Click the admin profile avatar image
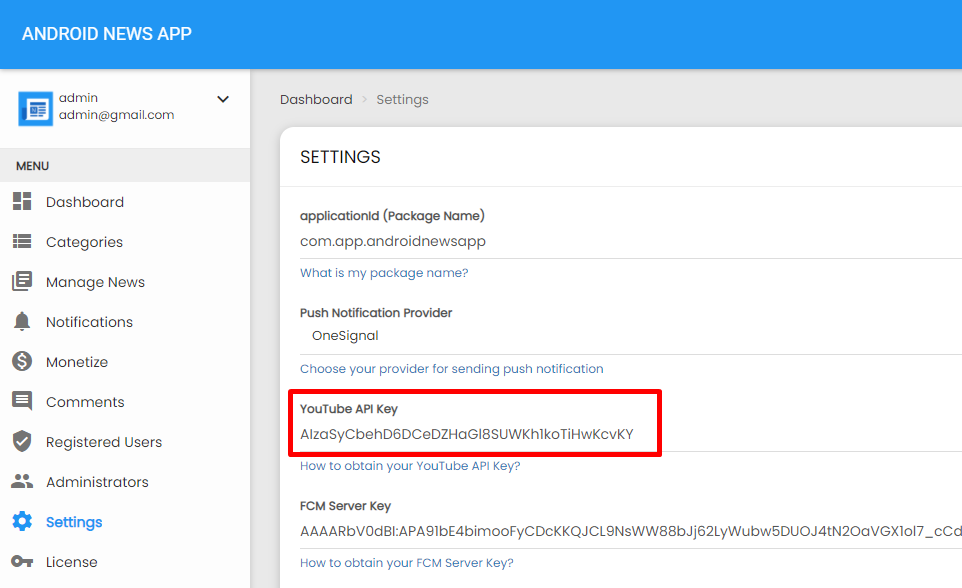962x588 pixels. (36, 109)
